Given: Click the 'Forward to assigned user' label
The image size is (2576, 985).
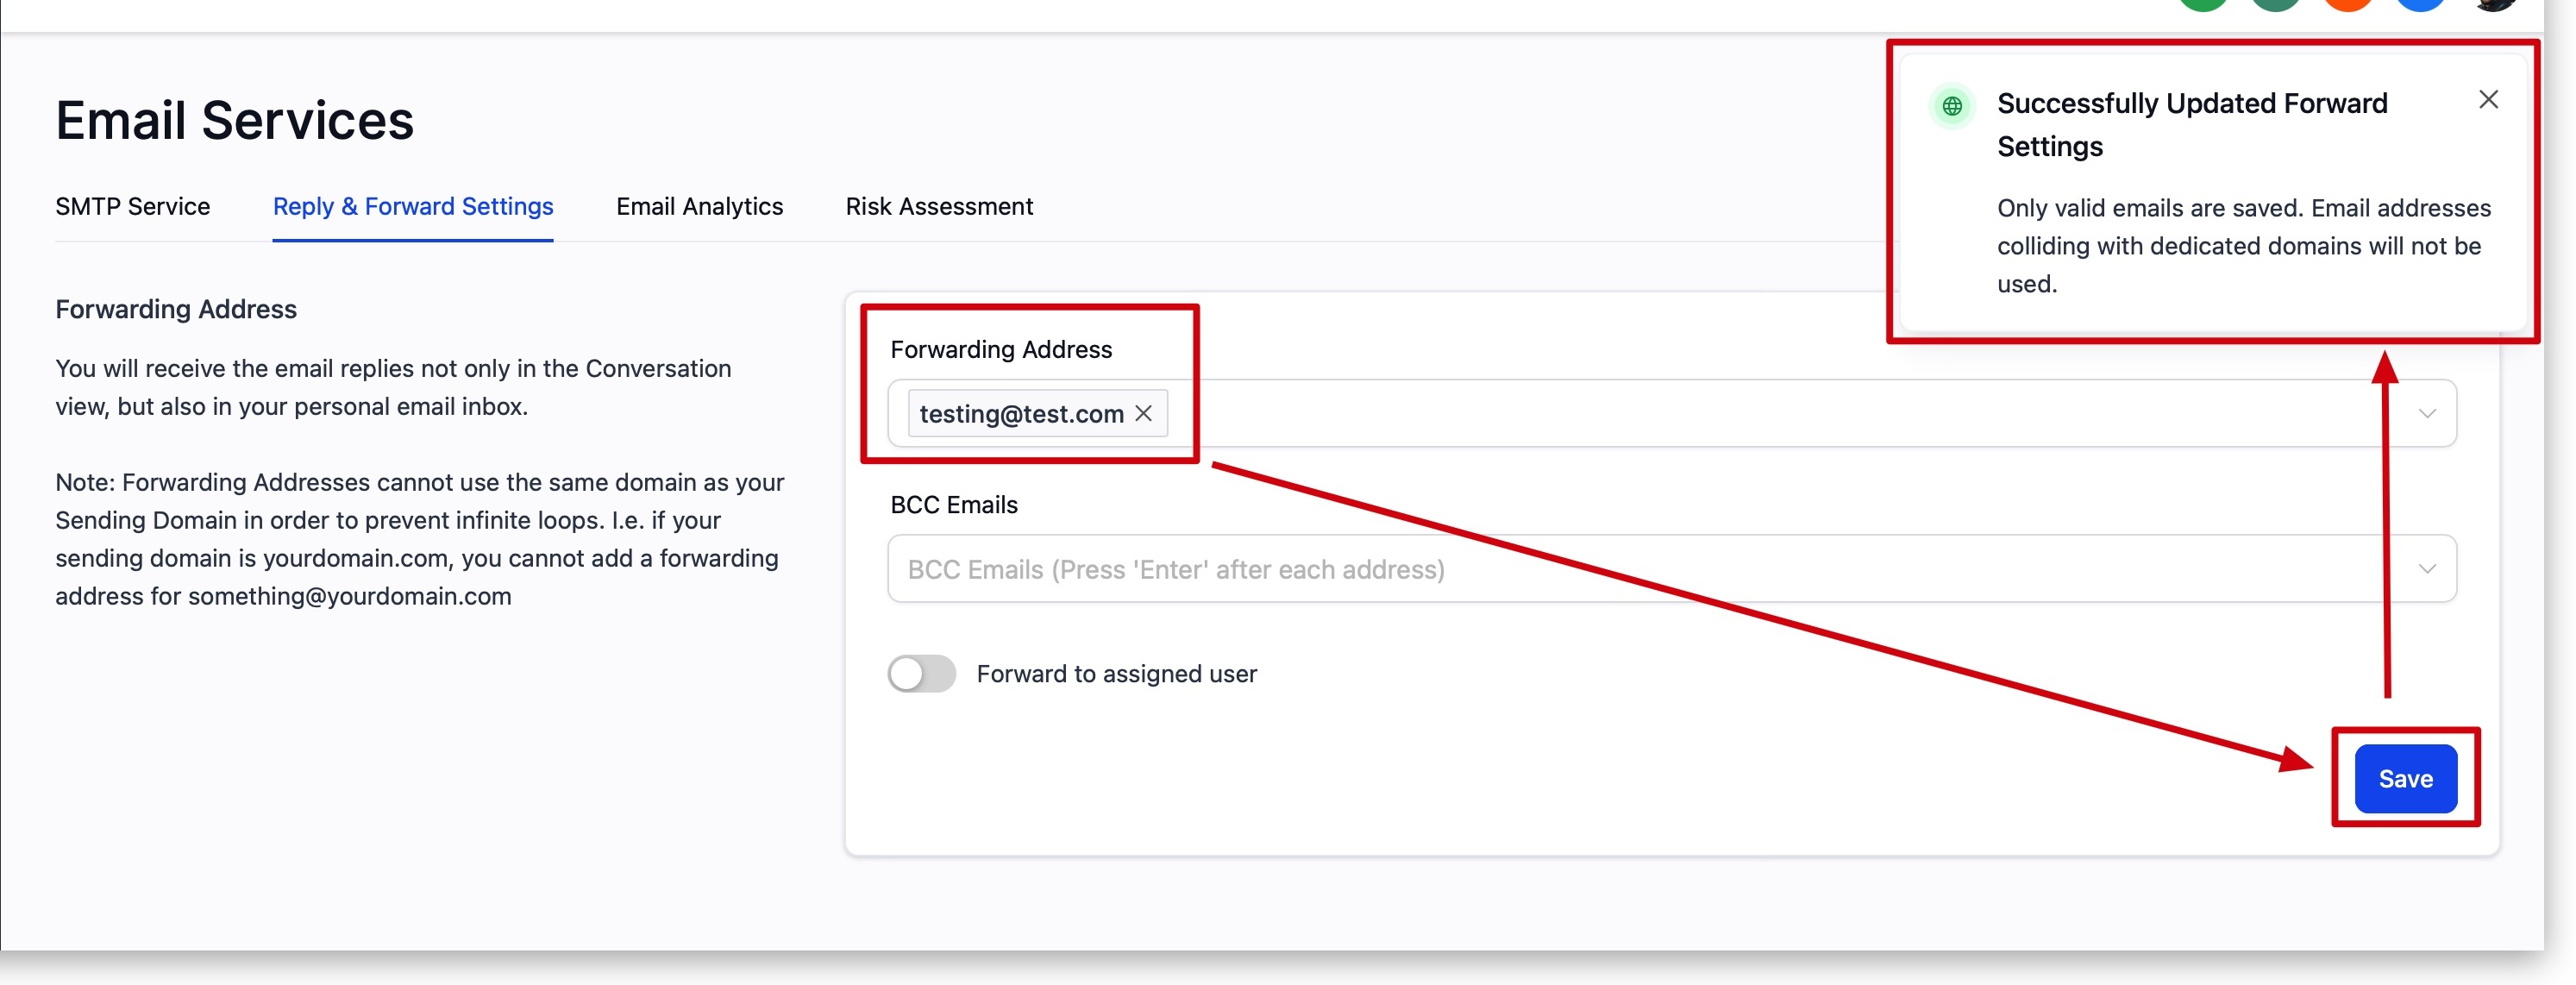Looking at the screenshot, I should pos(1116,674).
